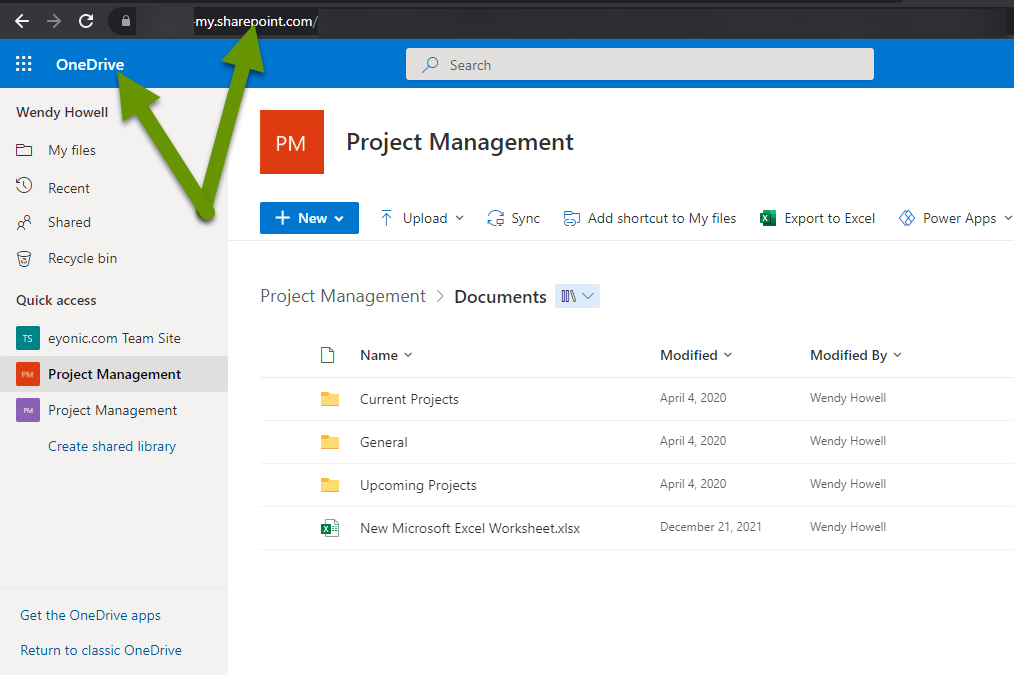Image resolution: width=1014 pixels, height=675 pixels.
Task: Click the December 21, 2021 date cell
Action: [x=711, y=527]
